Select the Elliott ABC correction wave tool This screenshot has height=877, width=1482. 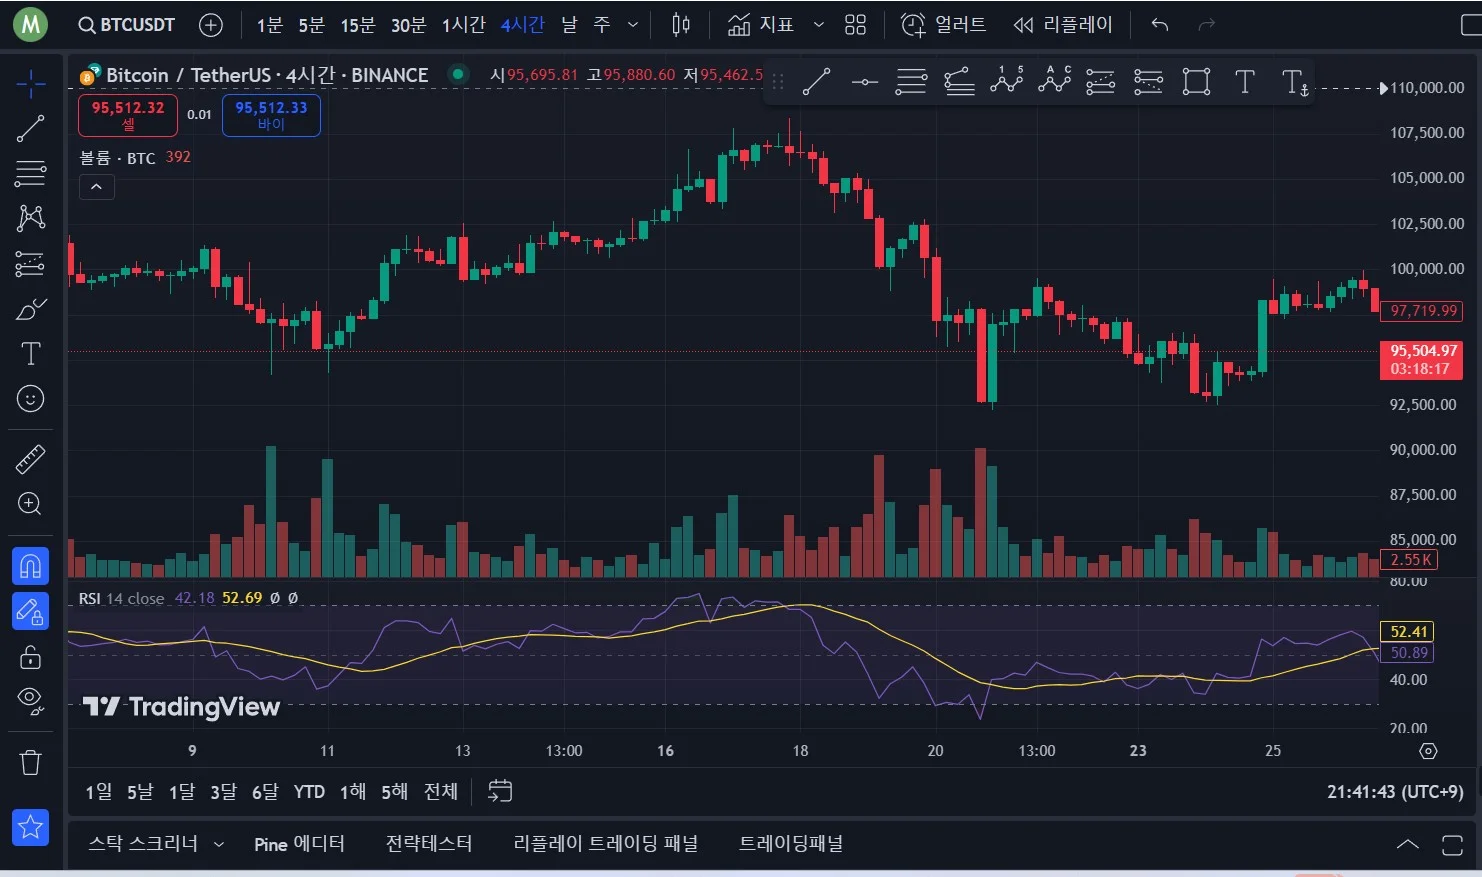point(1055,81)
